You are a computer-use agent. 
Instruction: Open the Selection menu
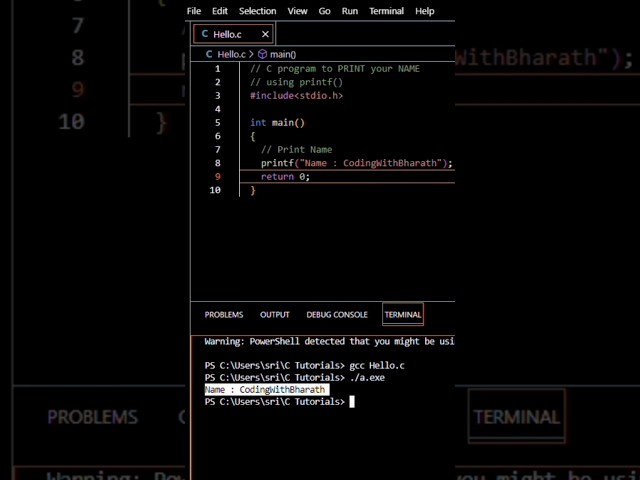coord(257,11)
